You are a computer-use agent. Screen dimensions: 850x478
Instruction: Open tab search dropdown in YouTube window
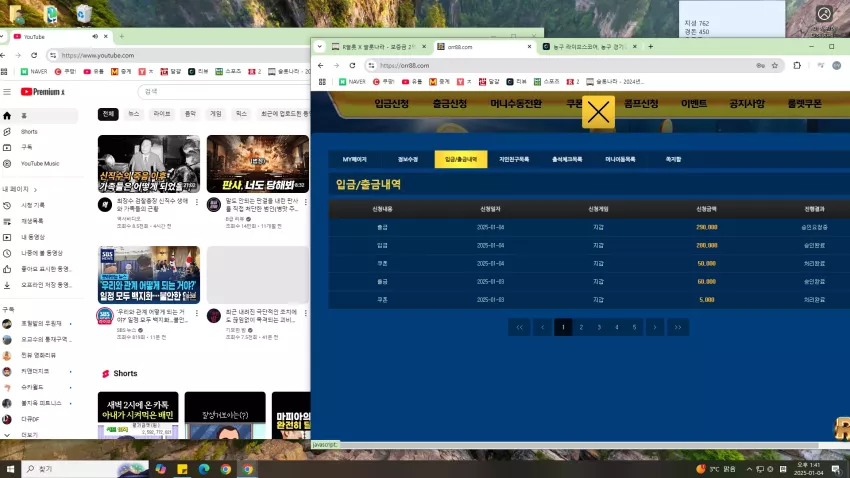click(2, 36)
